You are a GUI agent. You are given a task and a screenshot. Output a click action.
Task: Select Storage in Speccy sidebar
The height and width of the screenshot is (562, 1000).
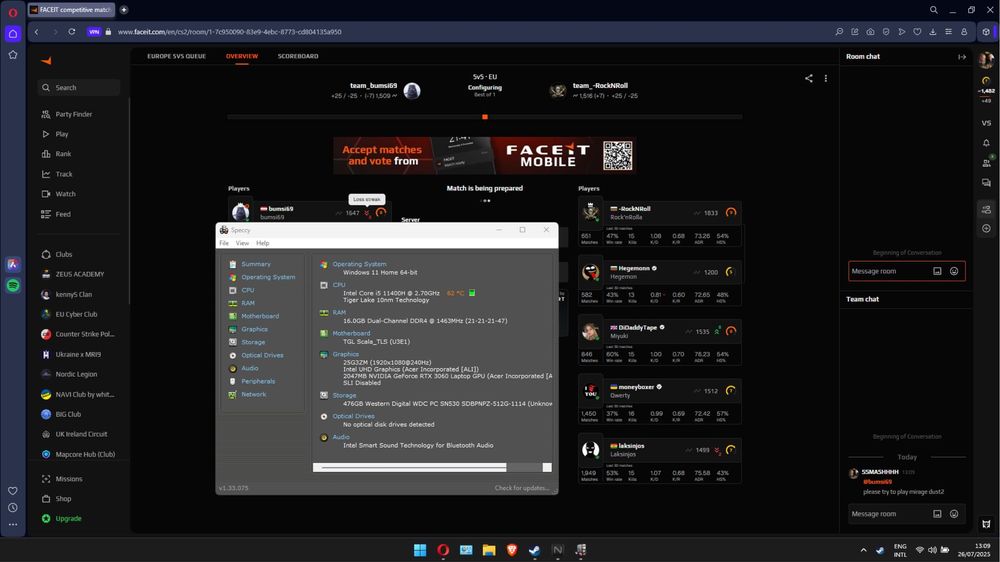tap(253, 343)
